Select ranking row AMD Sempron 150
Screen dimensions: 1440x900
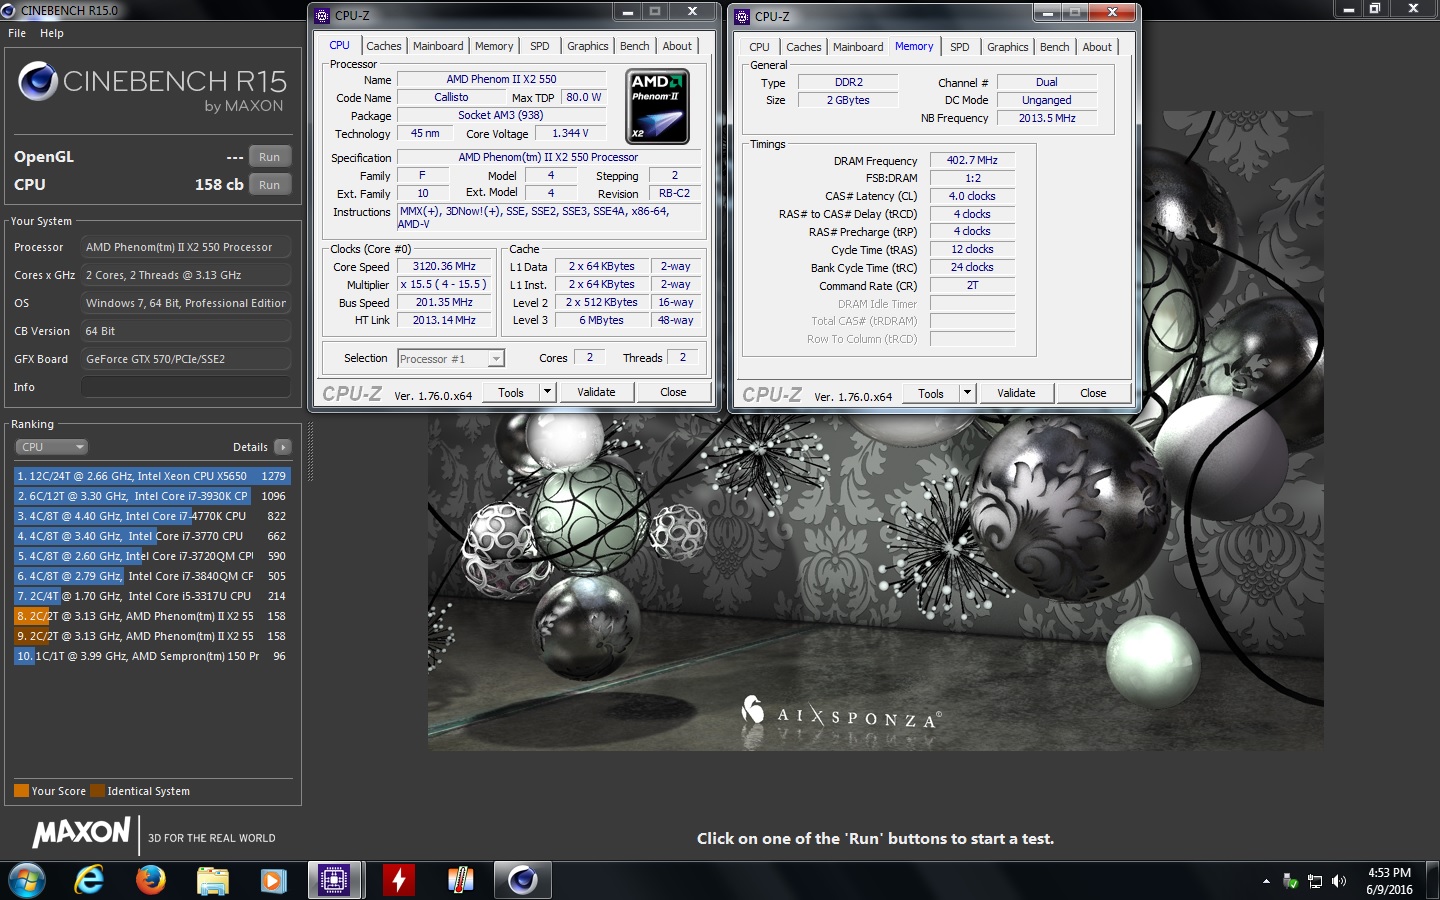152,656
